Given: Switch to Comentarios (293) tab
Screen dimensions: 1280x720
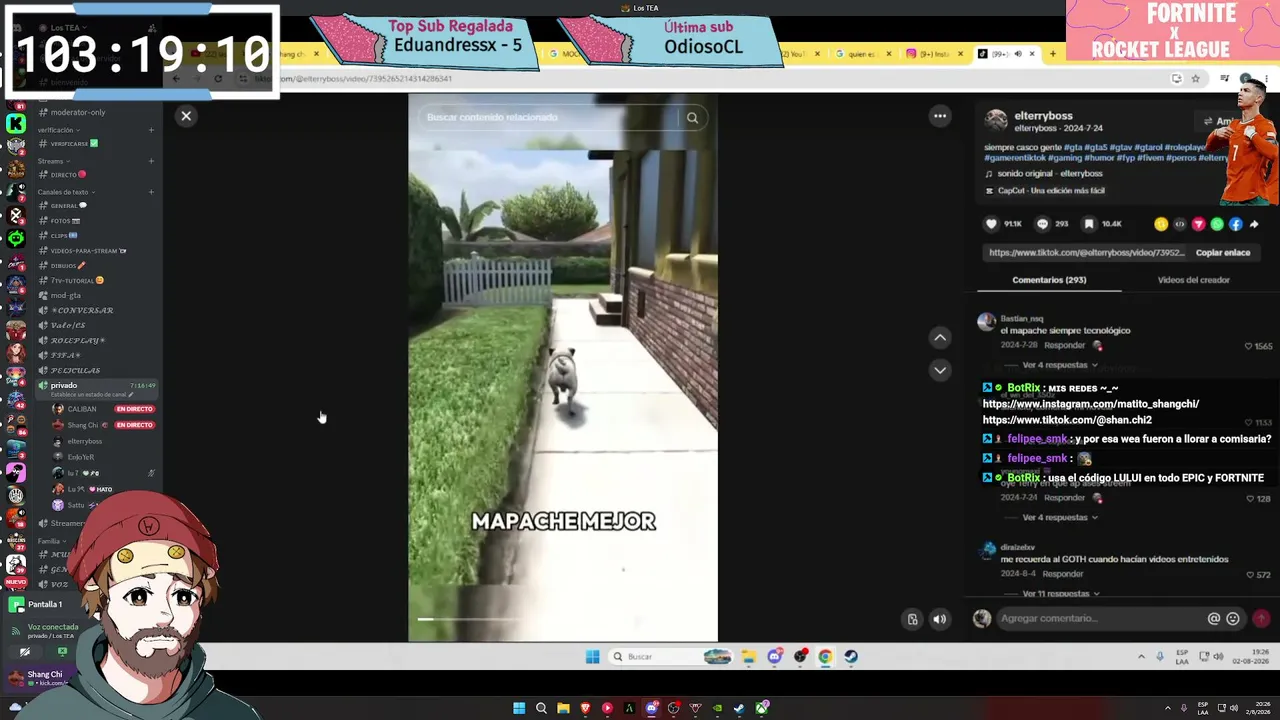Looking at the screenshot, I should pos(1049,280).
